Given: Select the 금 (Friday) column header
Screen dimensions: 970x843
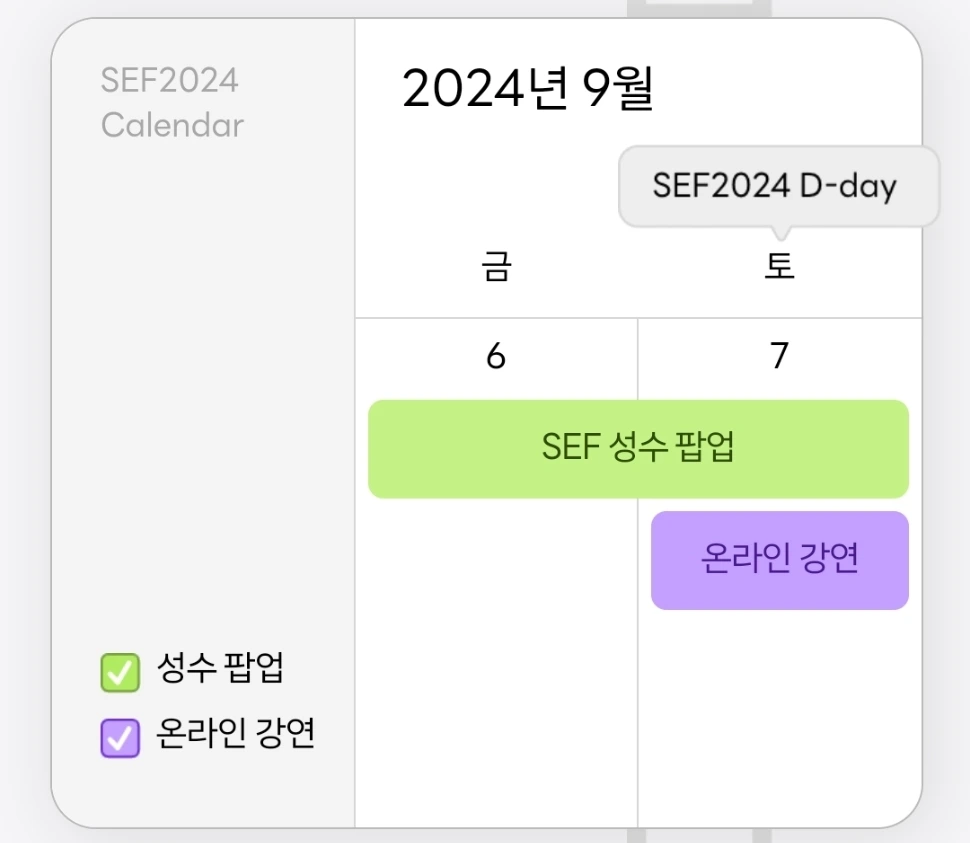Looking at the screenshot, I should 496,268.
